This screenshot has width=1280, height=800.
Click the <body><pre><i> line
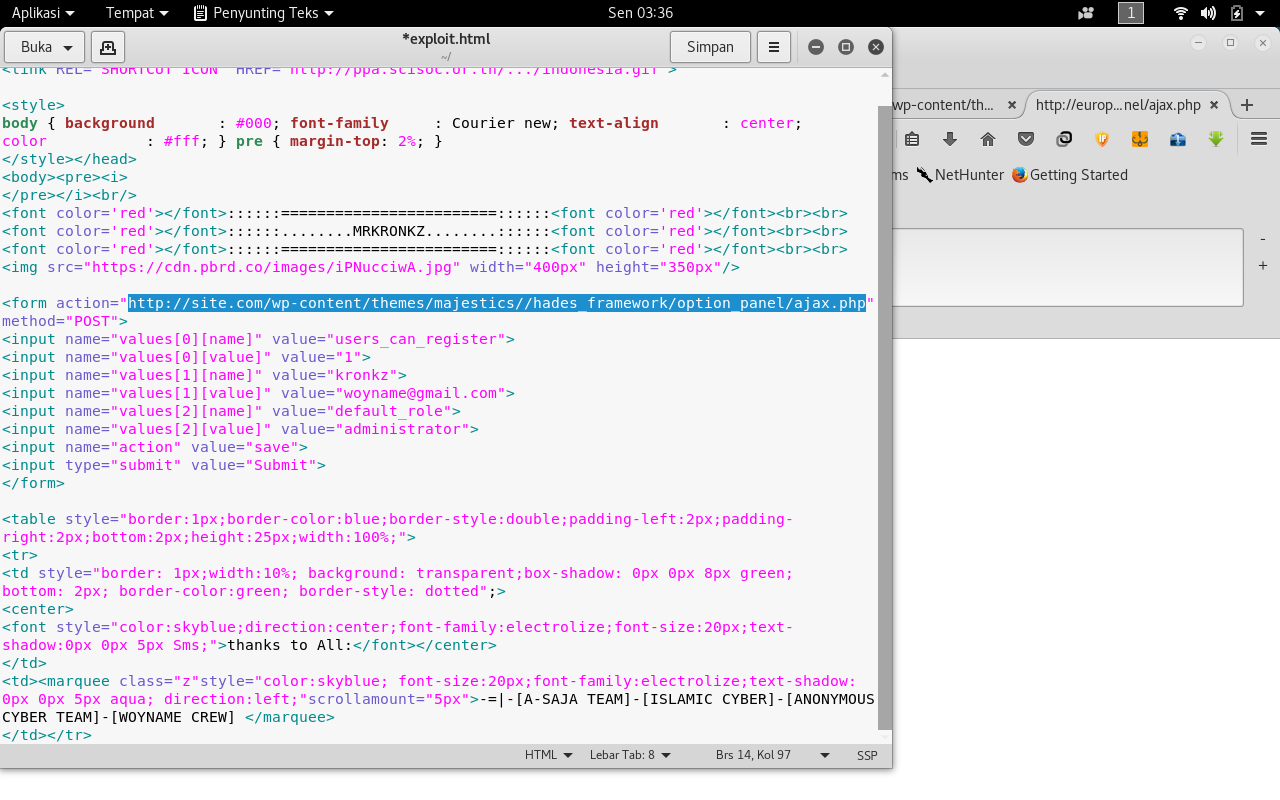65,177
